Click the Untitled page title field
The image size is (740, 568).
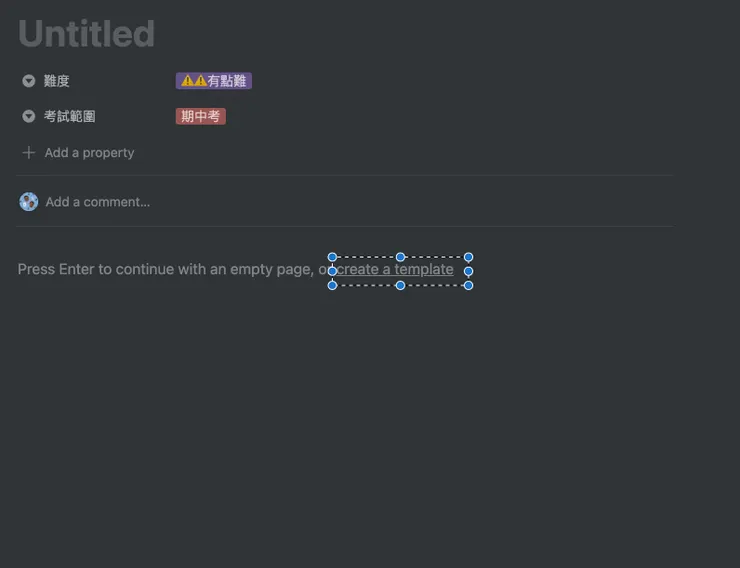click(87, 34)
